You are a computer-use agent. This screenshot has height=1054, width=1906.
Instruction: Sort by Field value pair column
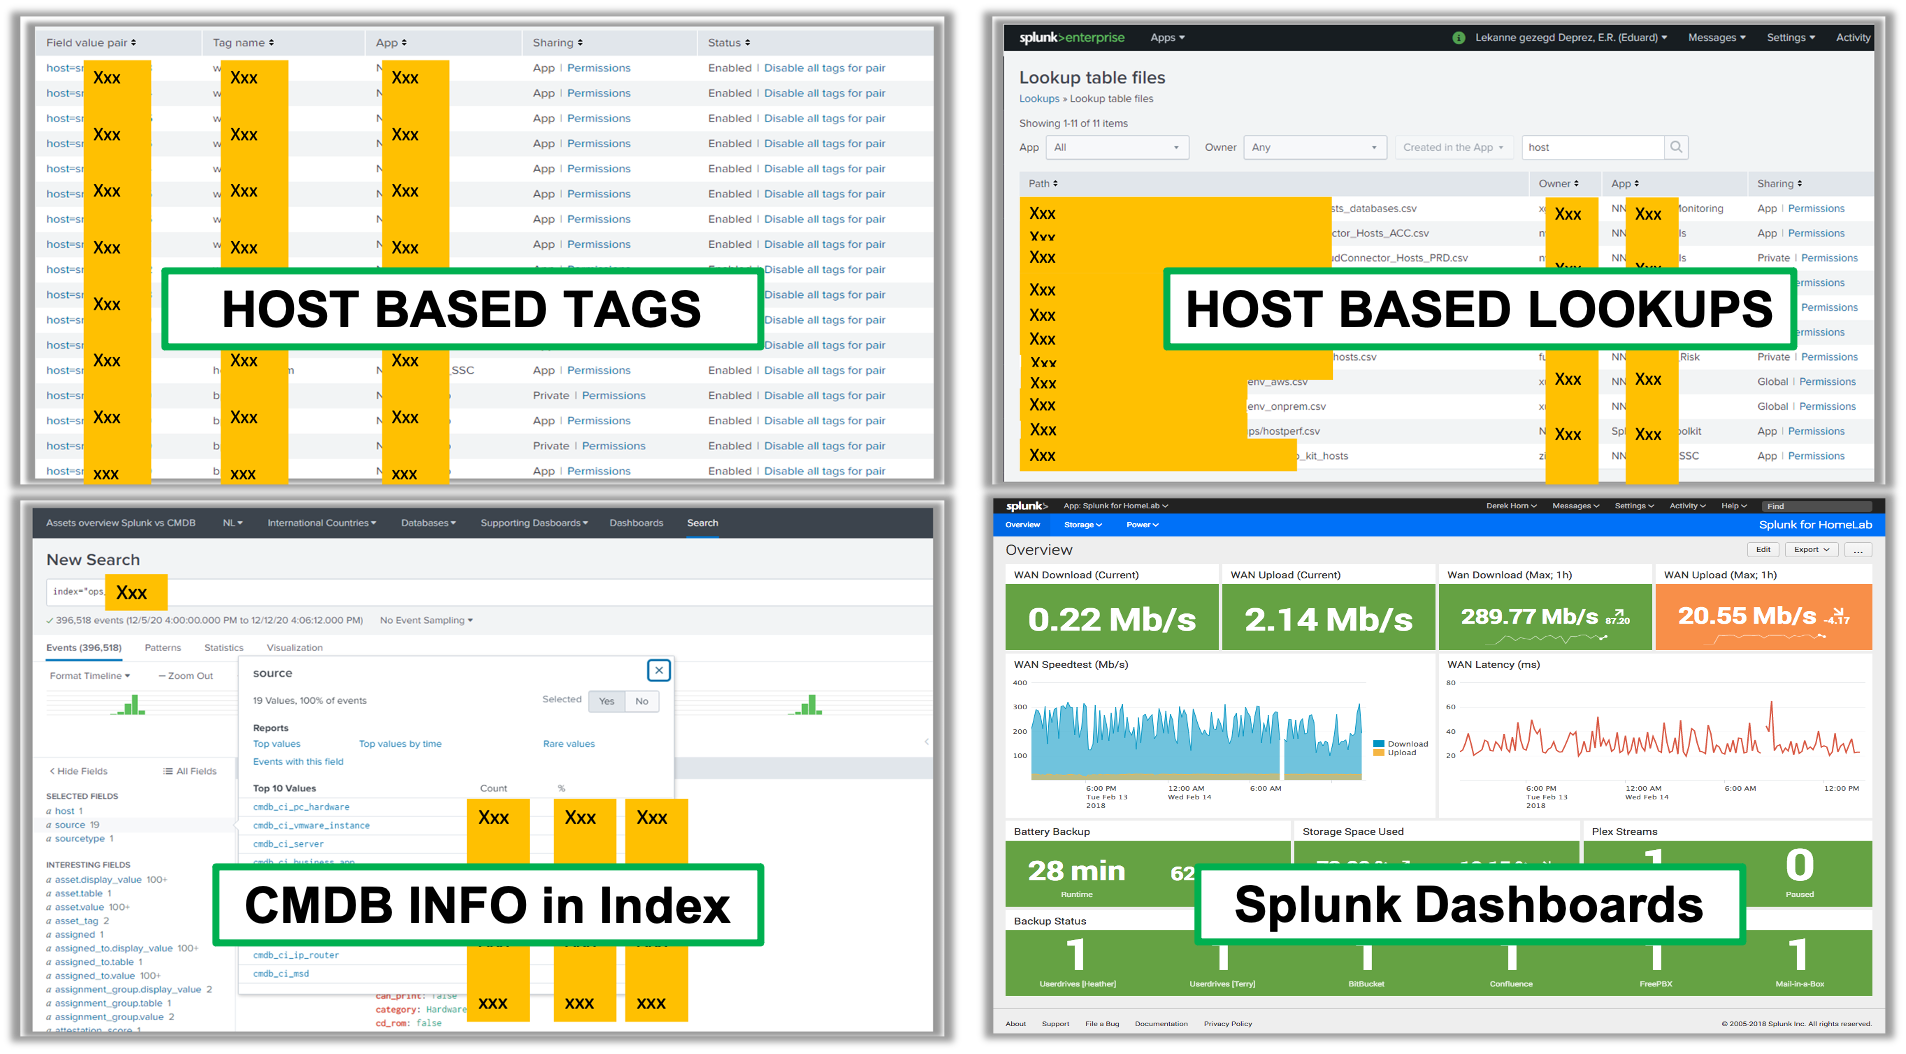[91, 43]
